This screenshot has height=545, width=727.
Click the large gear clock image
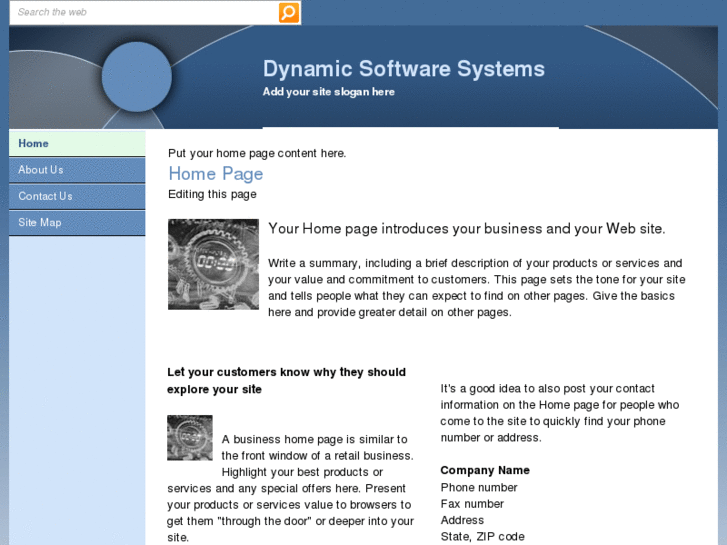coord(213,264)
